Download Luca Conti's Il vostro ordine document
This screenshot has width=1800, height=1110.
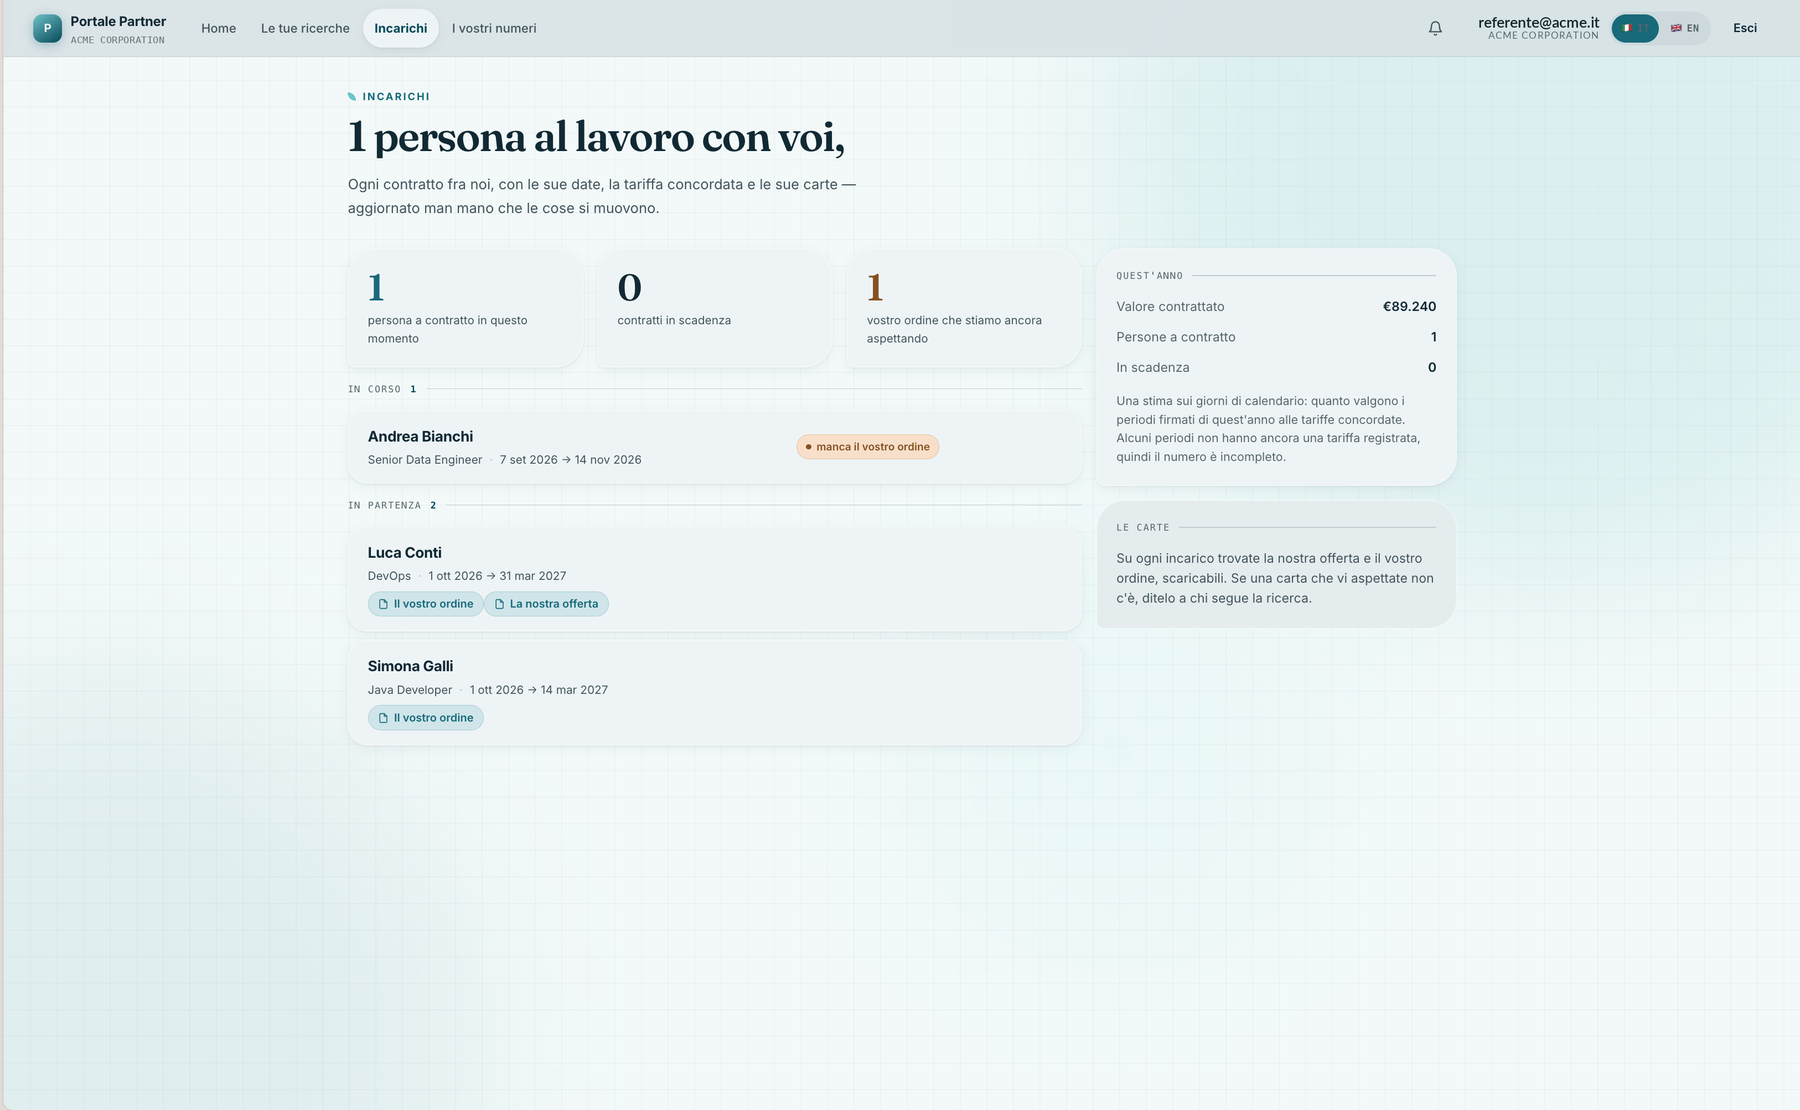[426, 604]
